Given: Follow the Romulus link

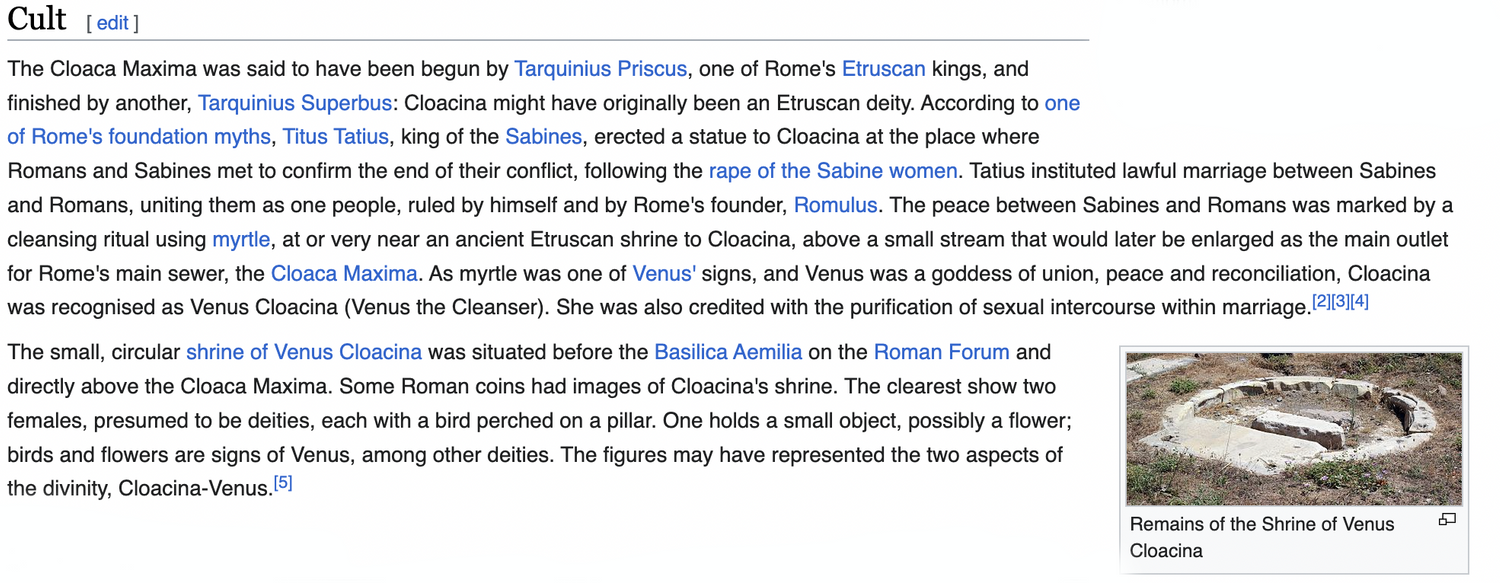Looking at the screenshot, I should [x=835, y=205].
